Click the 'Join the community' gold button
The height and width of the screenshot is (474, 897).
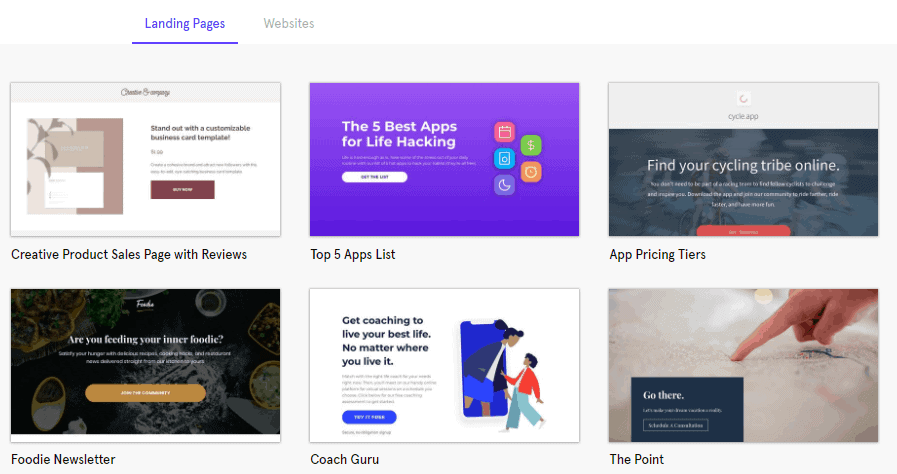(145, 393)
